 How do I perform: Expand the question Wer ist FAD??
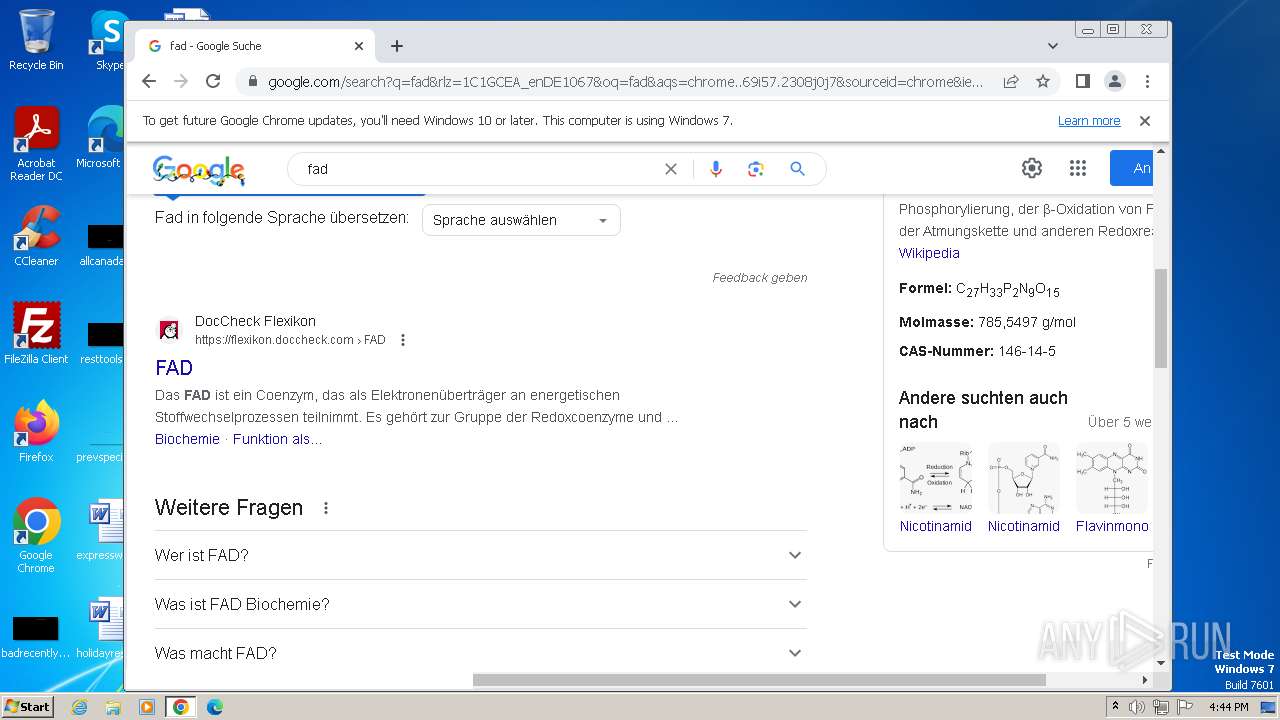[x=481, y=555]
